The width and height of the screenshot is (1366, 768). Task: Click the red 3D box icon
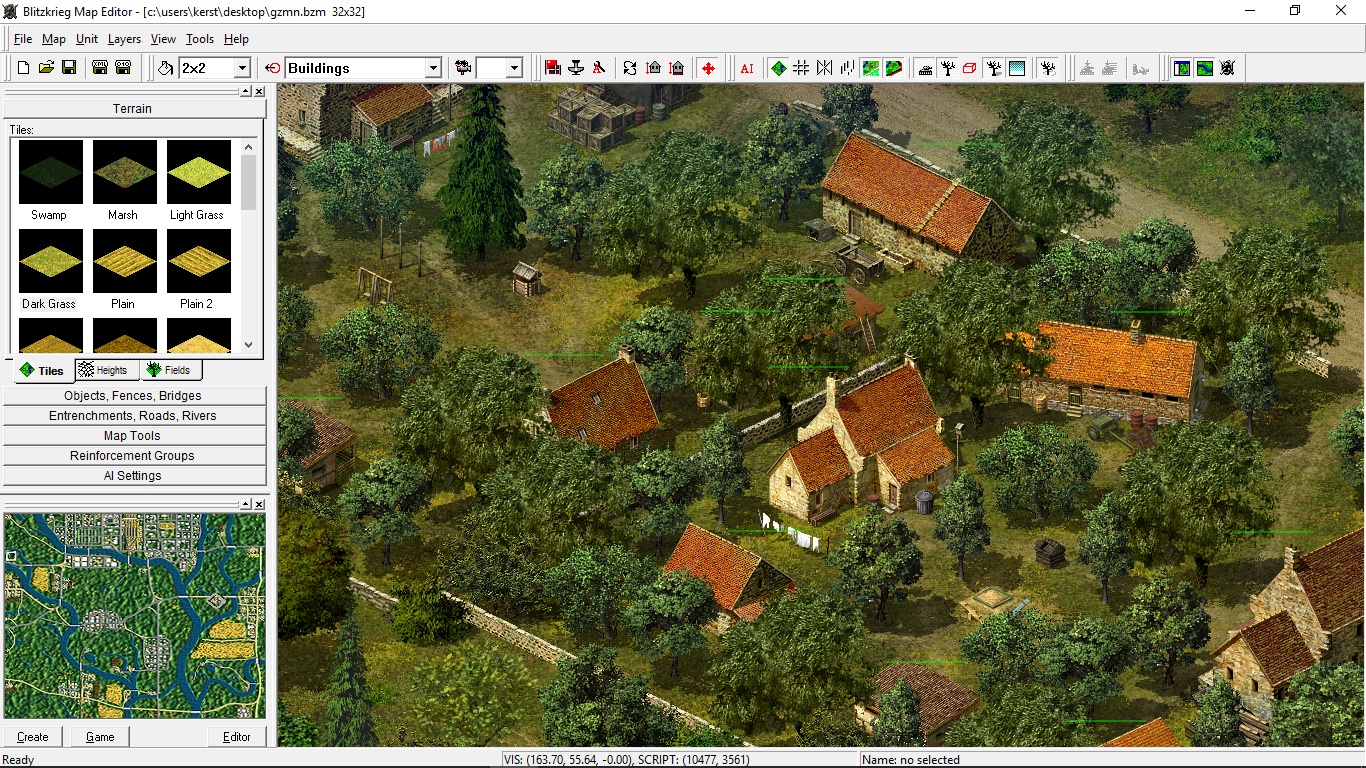pyautogui.click(x=970, y=68)
